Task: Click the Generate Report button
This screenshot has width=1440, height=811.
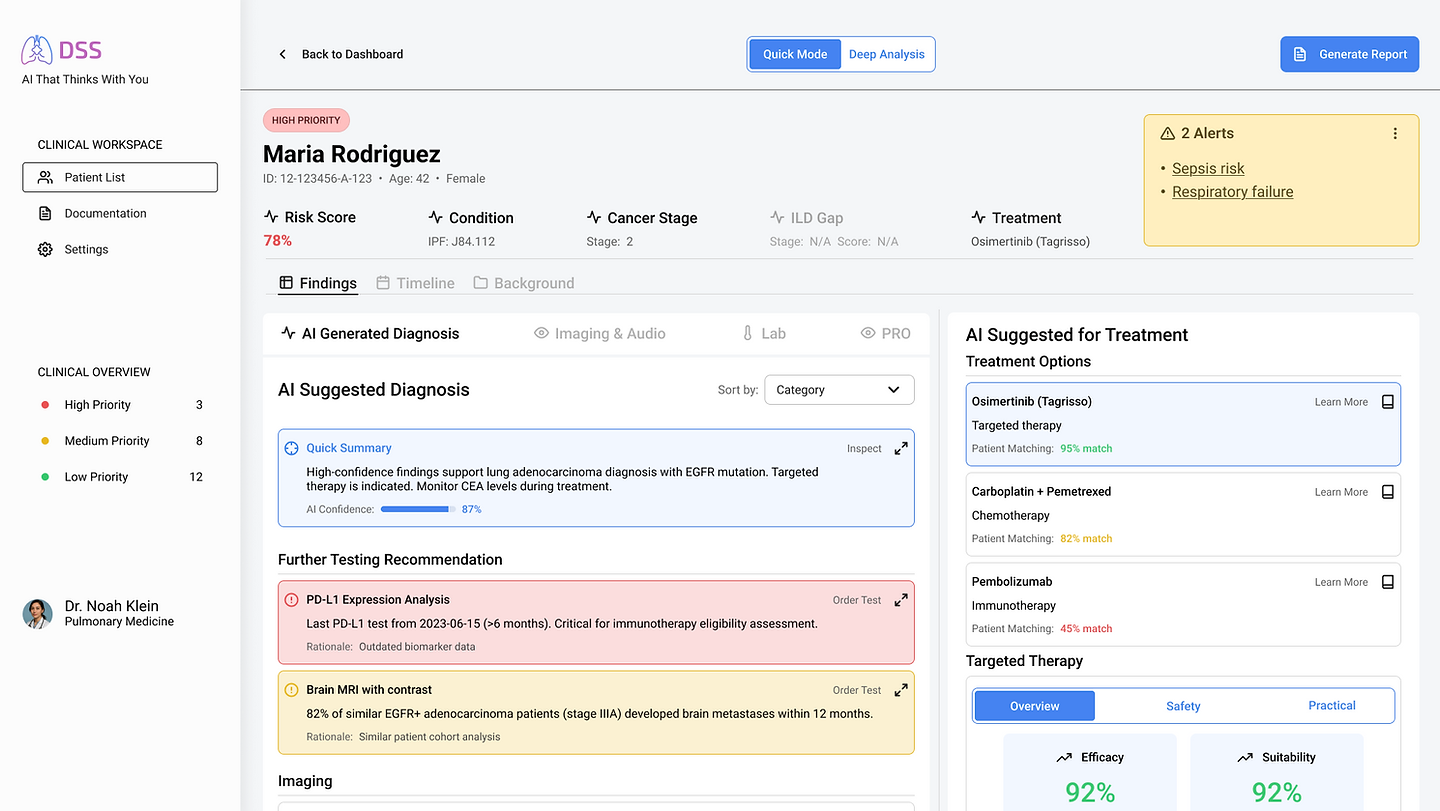Action: tap(1350, 54)
